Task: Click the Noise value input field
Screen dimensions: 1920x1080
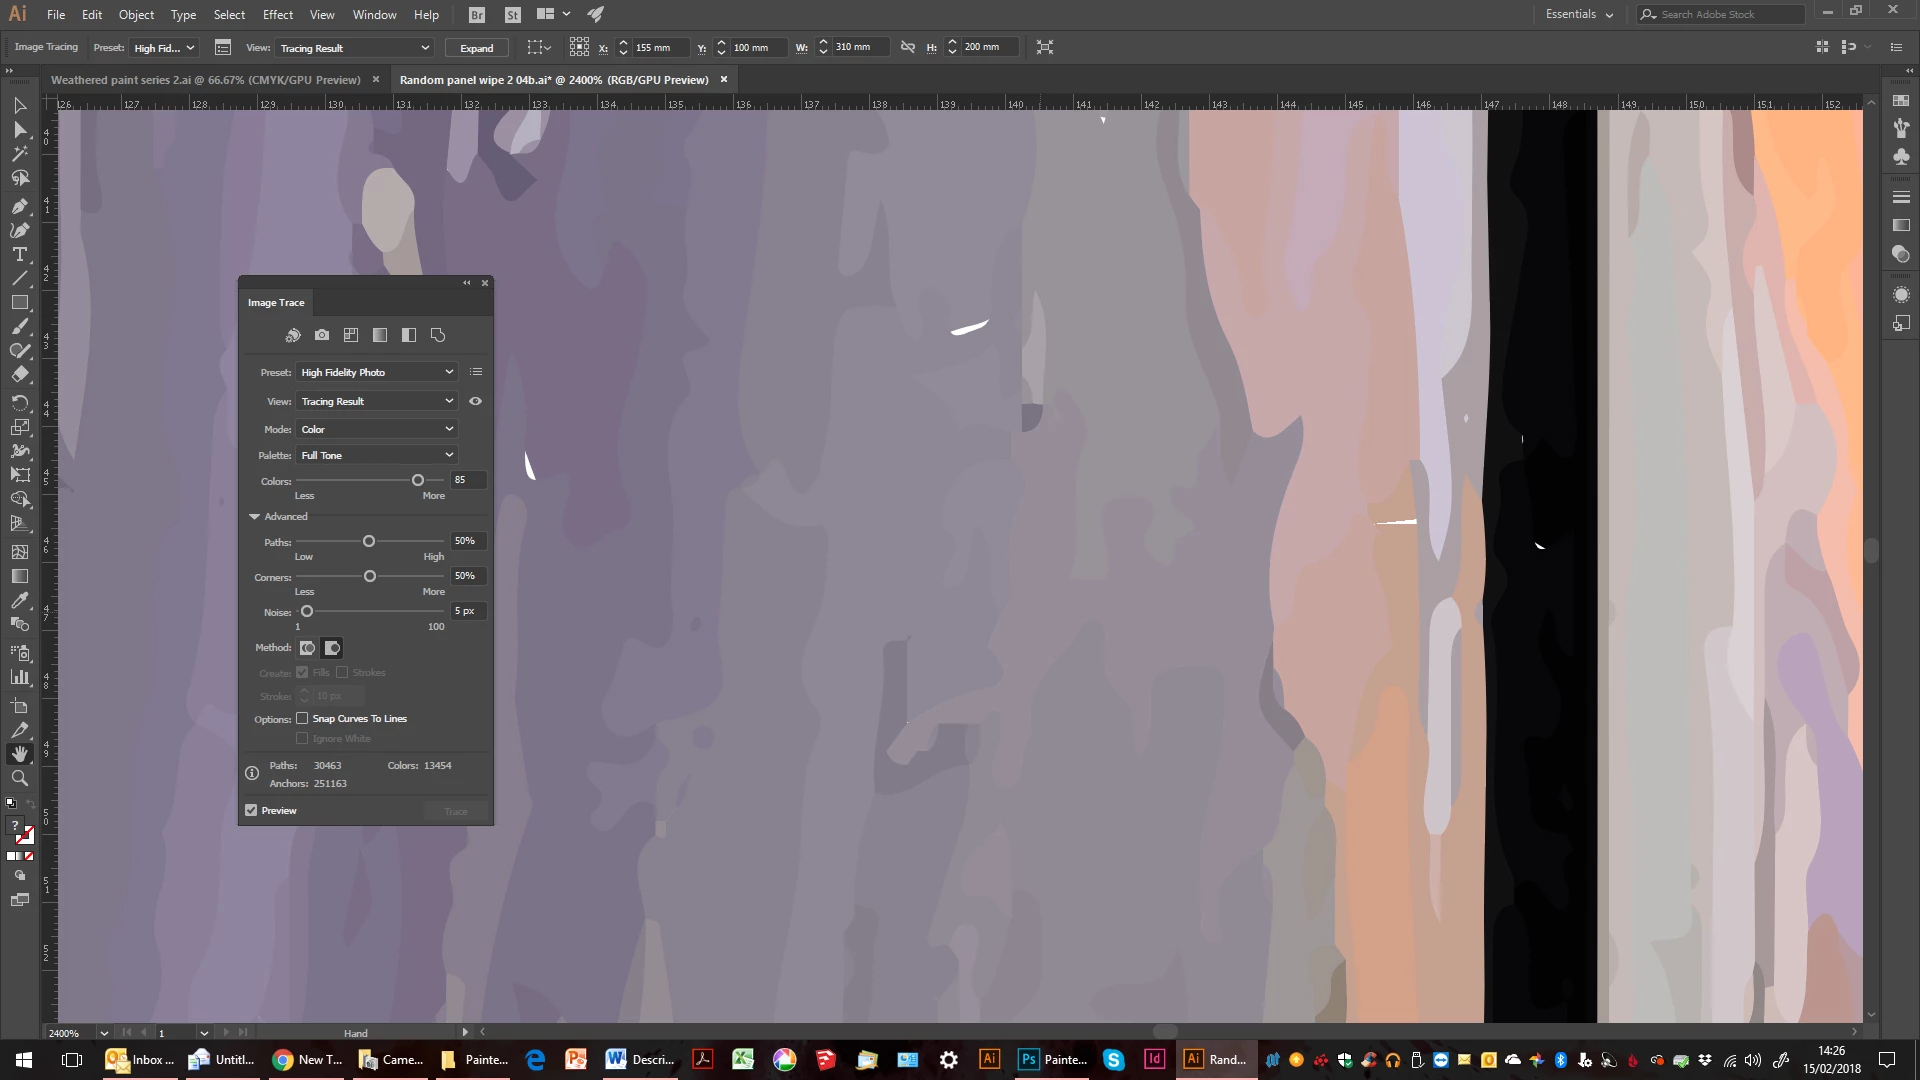Action: tap(467, 611)
